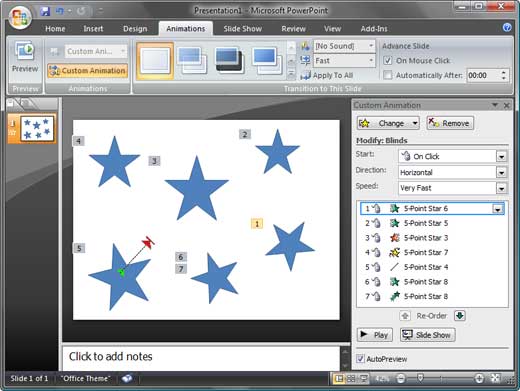Select animation 2 5-Point Star 5

(432, 223)
